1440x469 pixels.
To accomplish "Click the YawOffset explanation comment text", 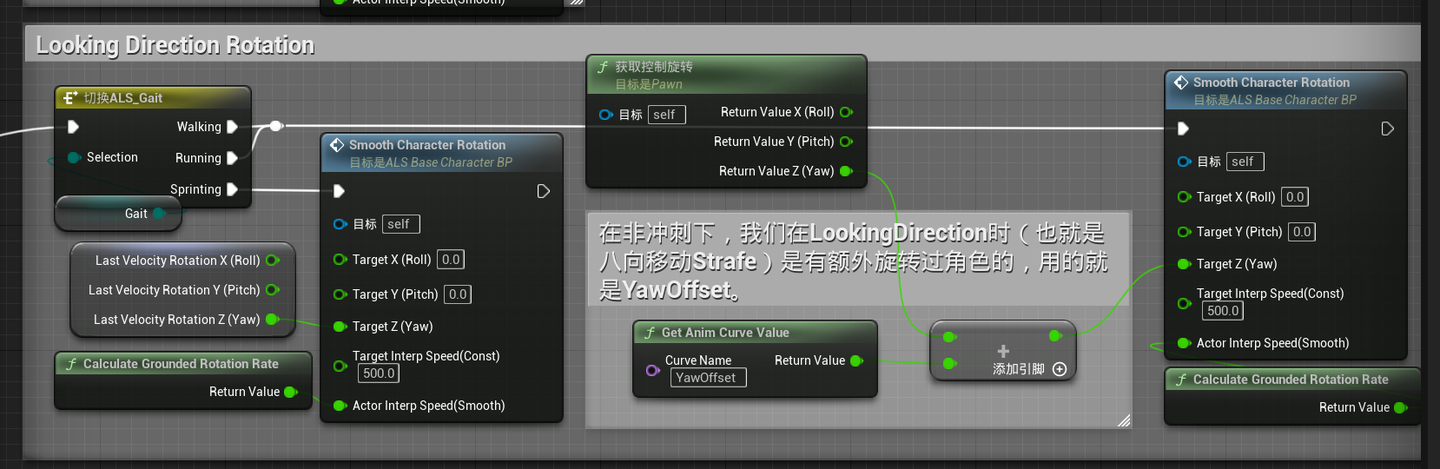I will click(x=852, y=262).
